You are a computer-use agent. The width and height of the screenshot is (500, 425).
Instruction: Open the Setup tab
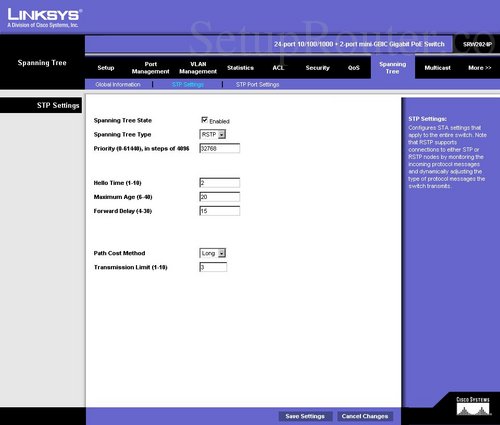106,68
